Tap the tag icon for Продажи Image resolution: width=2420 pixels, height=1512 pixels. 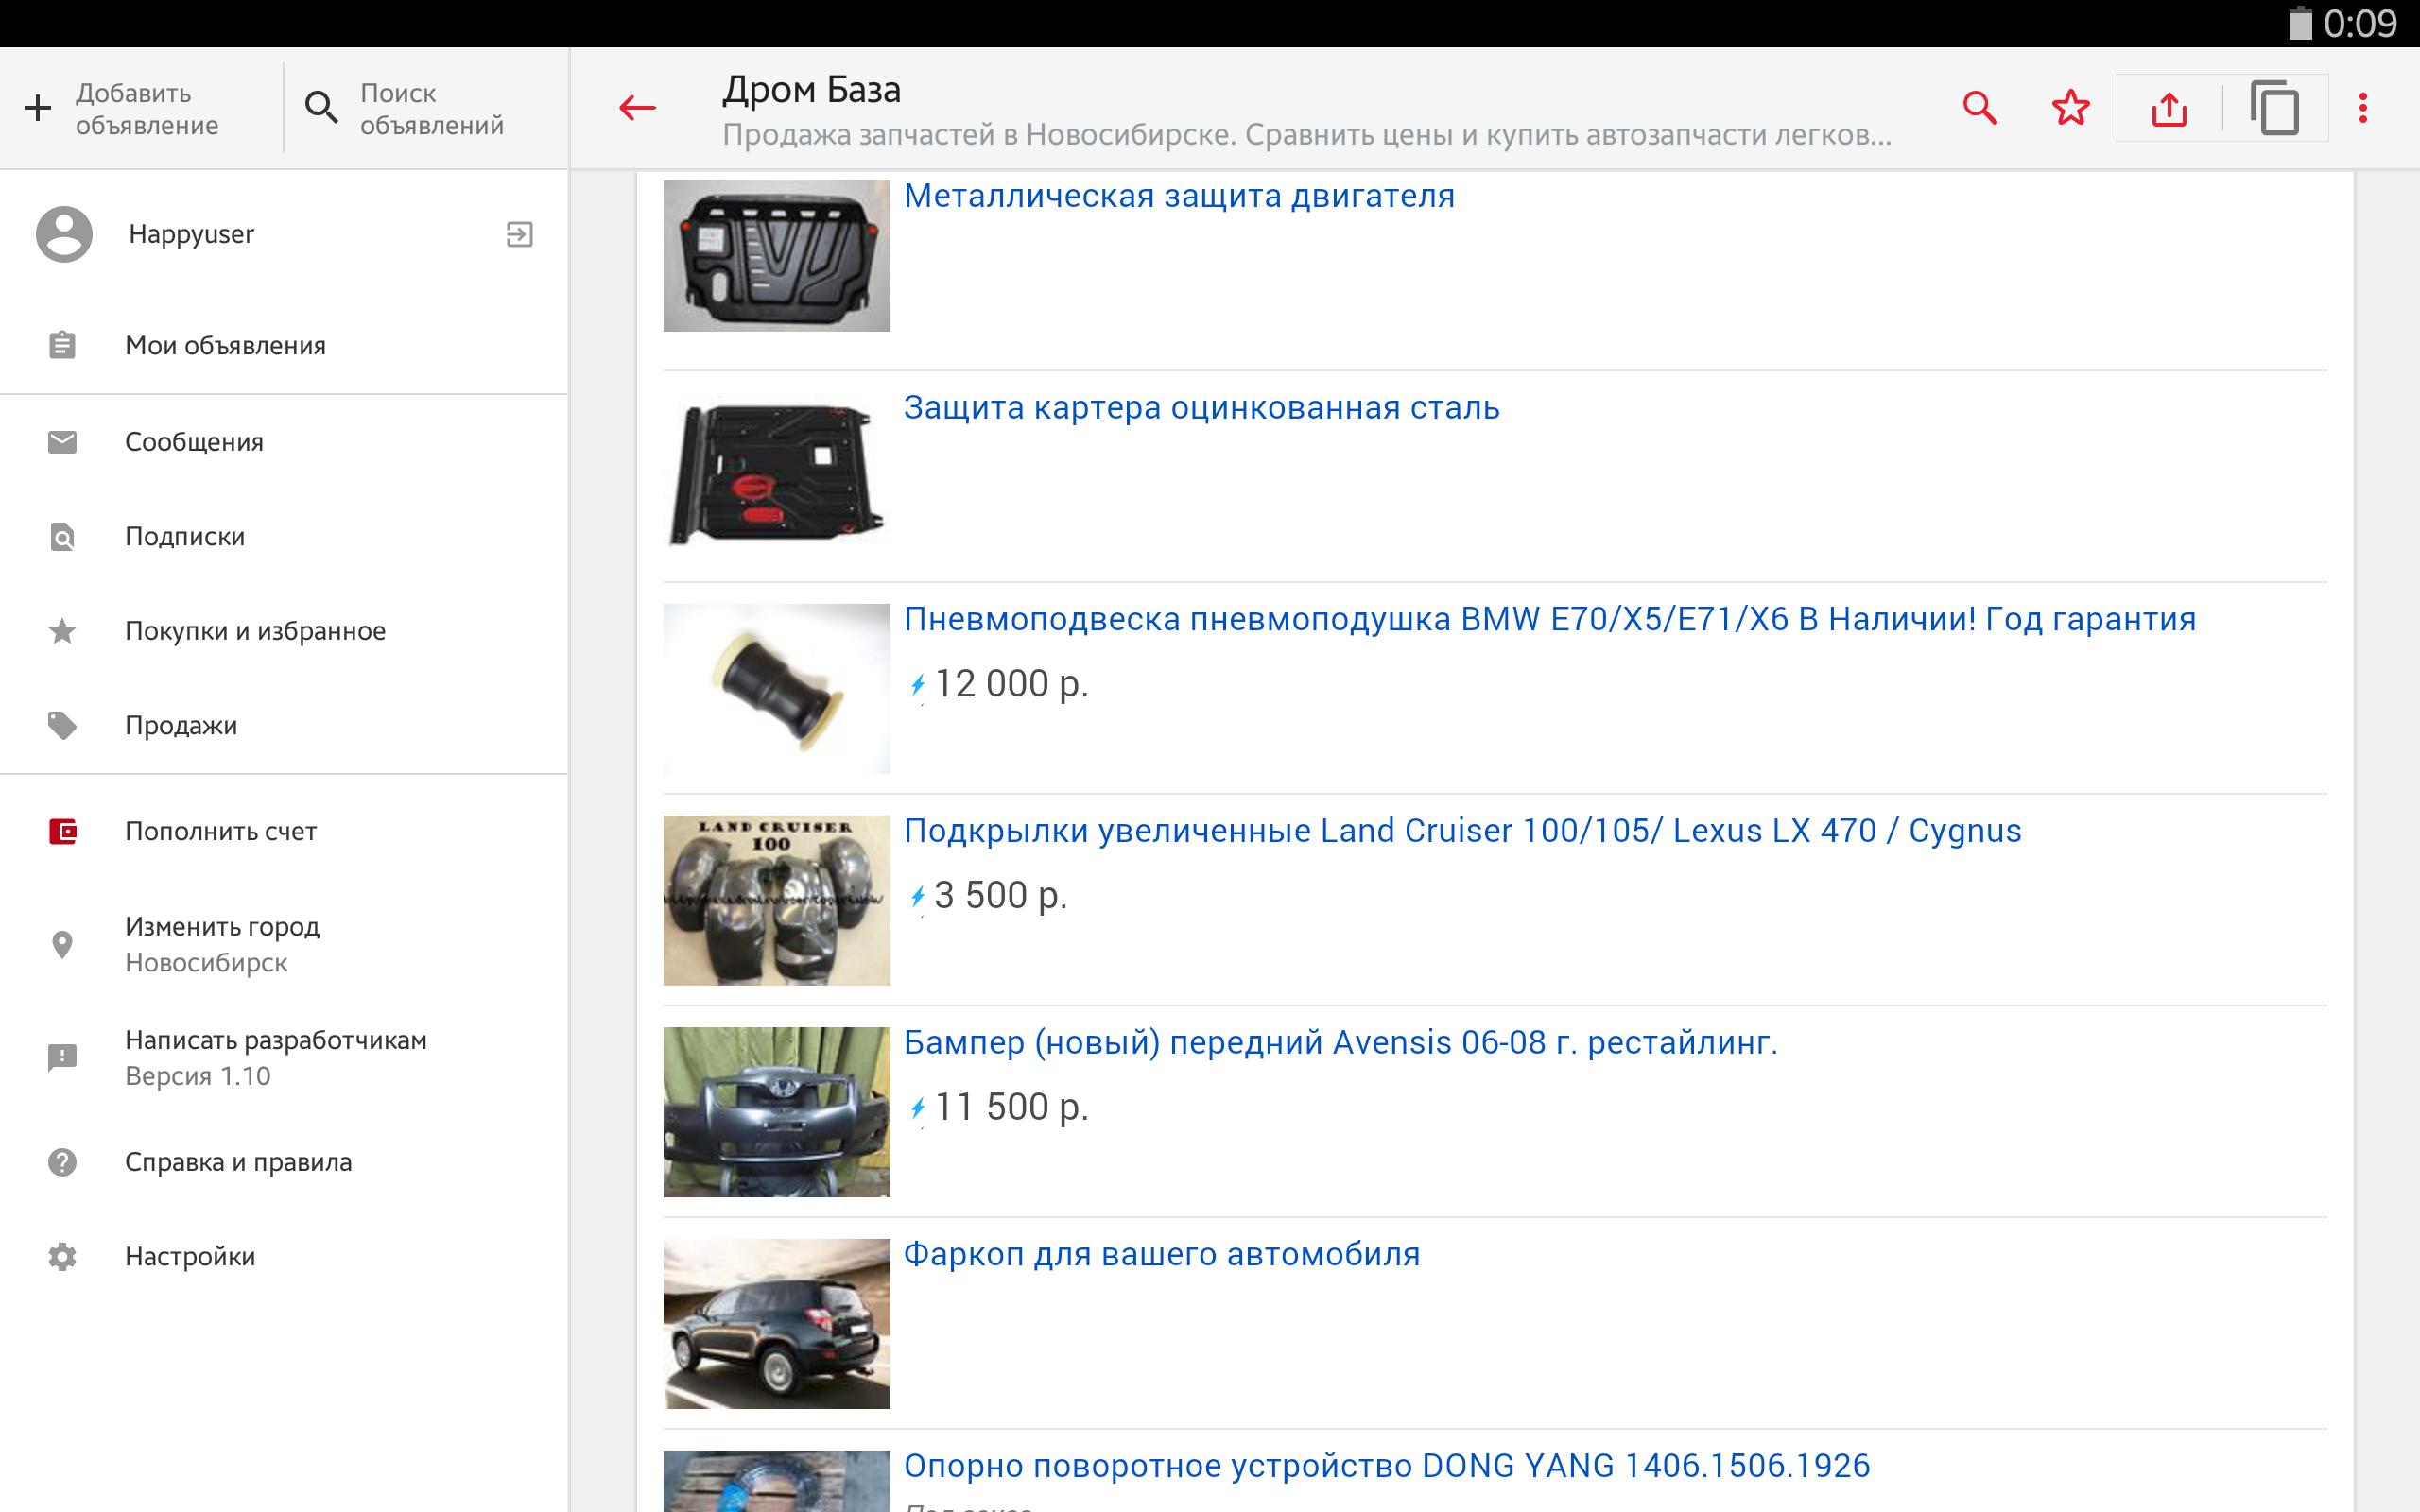(62, 725)
